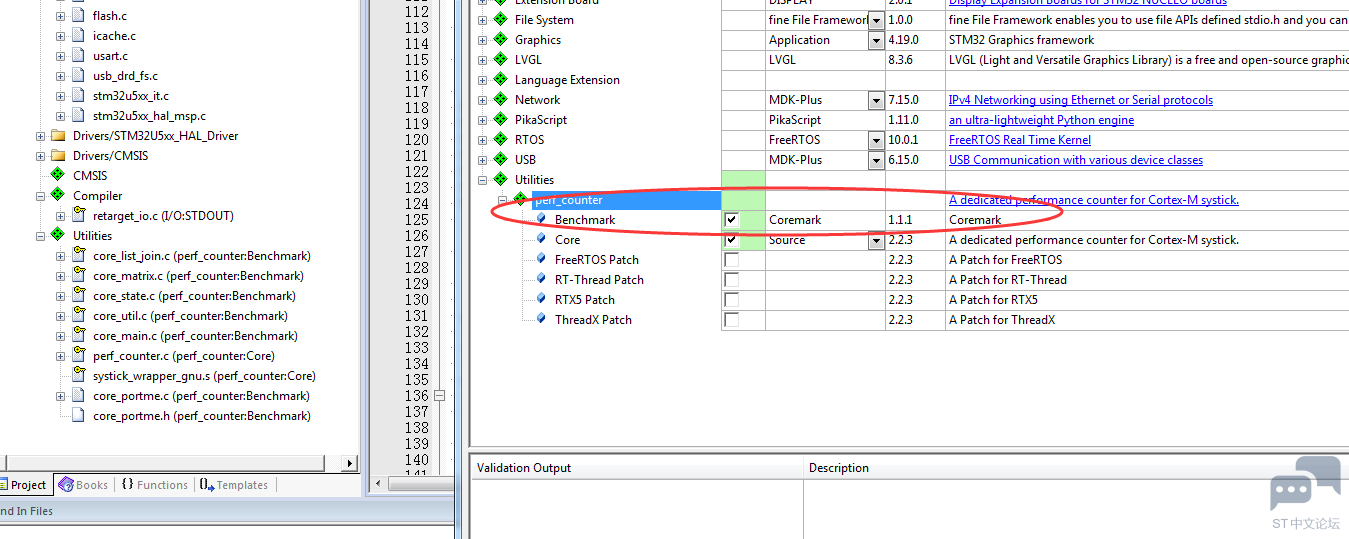Click the Language Extension diamond icon
Screen dimensions: 1349x539
coord(500,80)
